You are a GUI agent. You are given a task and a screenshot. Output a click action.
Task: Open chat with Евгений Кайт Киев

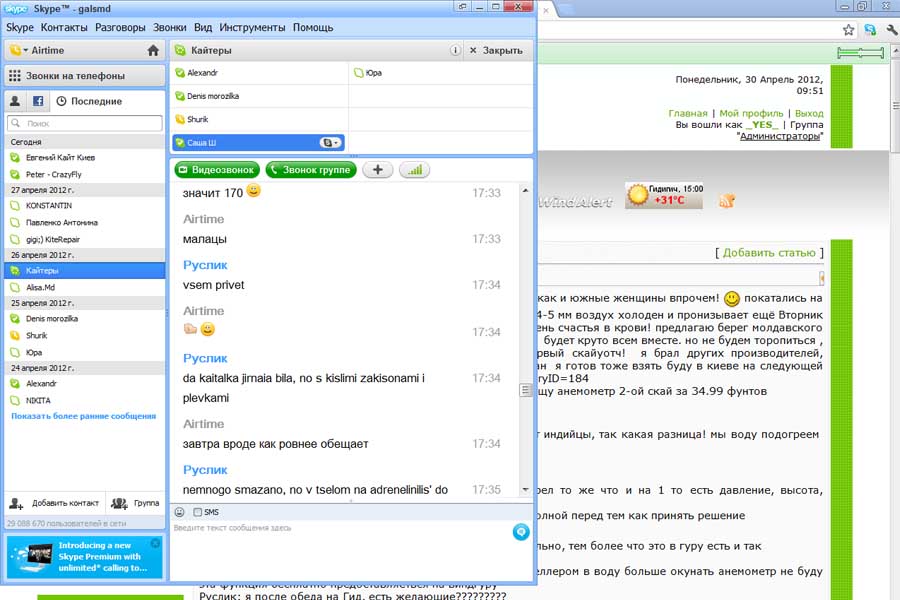point(85,157)
